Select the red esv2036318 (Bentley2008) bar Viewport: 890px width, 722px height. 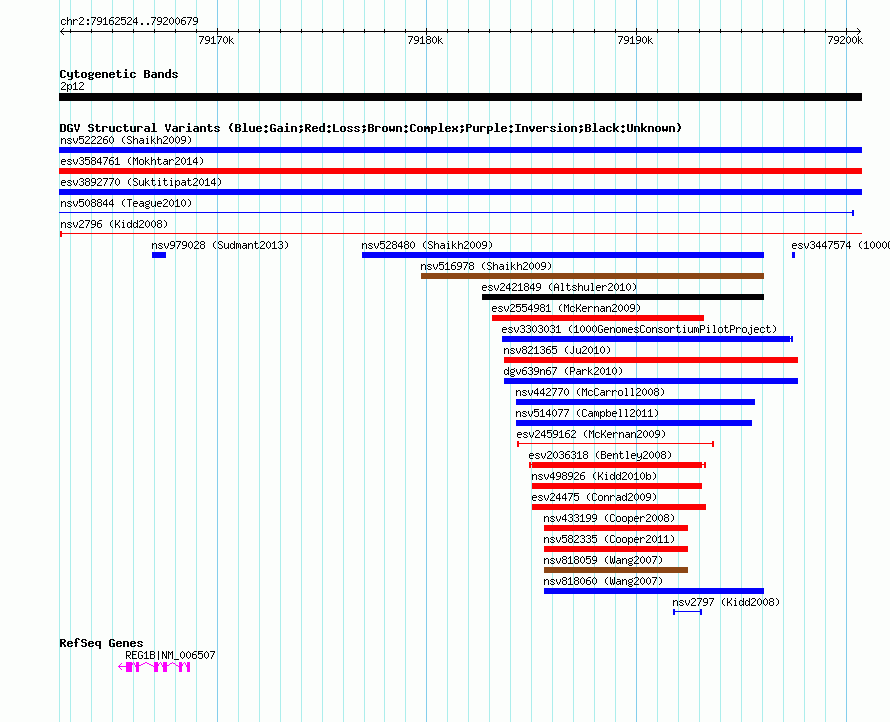[x=618, y=465]
